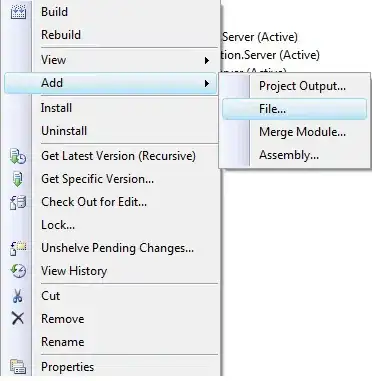Screen dimensions: 372x381
Task: Click the Get Latest Version icon
Action: tap(18, 156)
